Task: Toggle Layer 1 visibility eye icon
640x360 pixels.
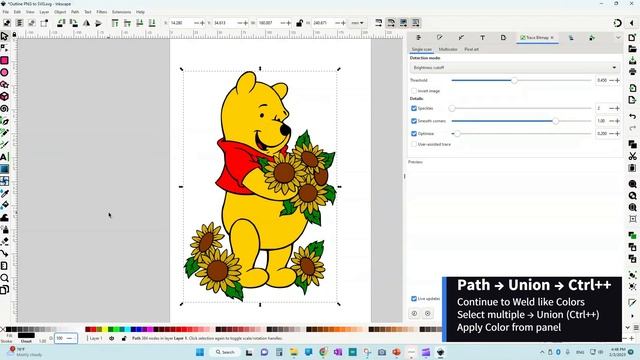Action: [x=111, y=338]
